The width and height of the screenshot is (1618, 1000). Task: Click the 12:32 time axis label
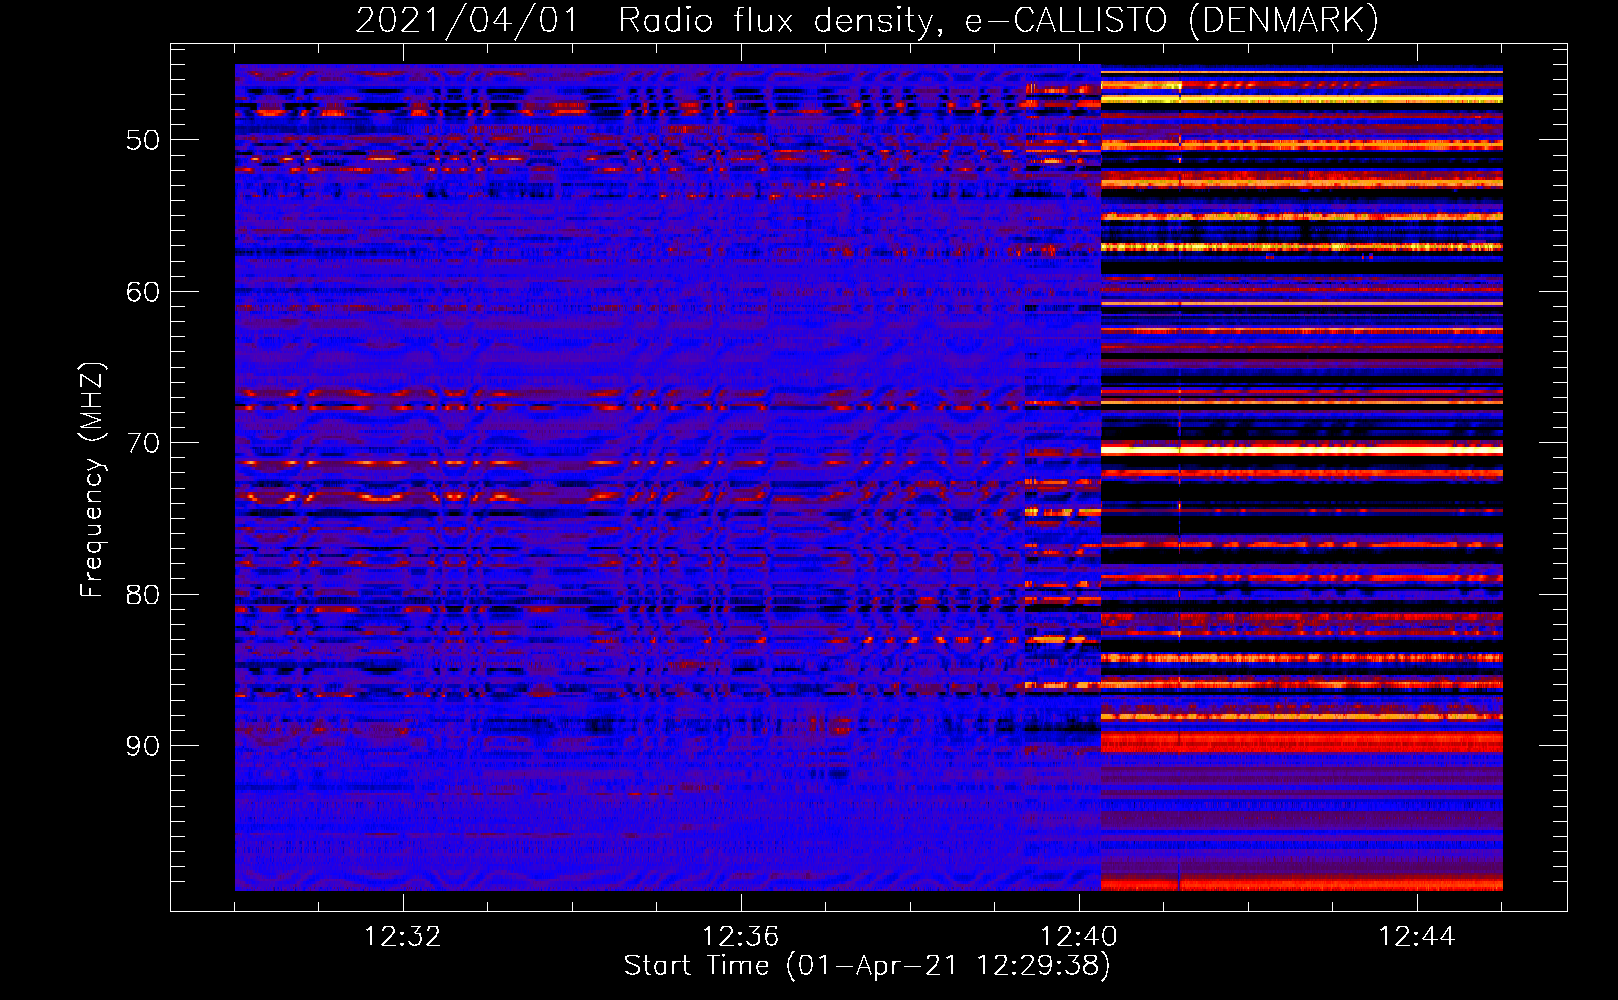click(402, 937)
